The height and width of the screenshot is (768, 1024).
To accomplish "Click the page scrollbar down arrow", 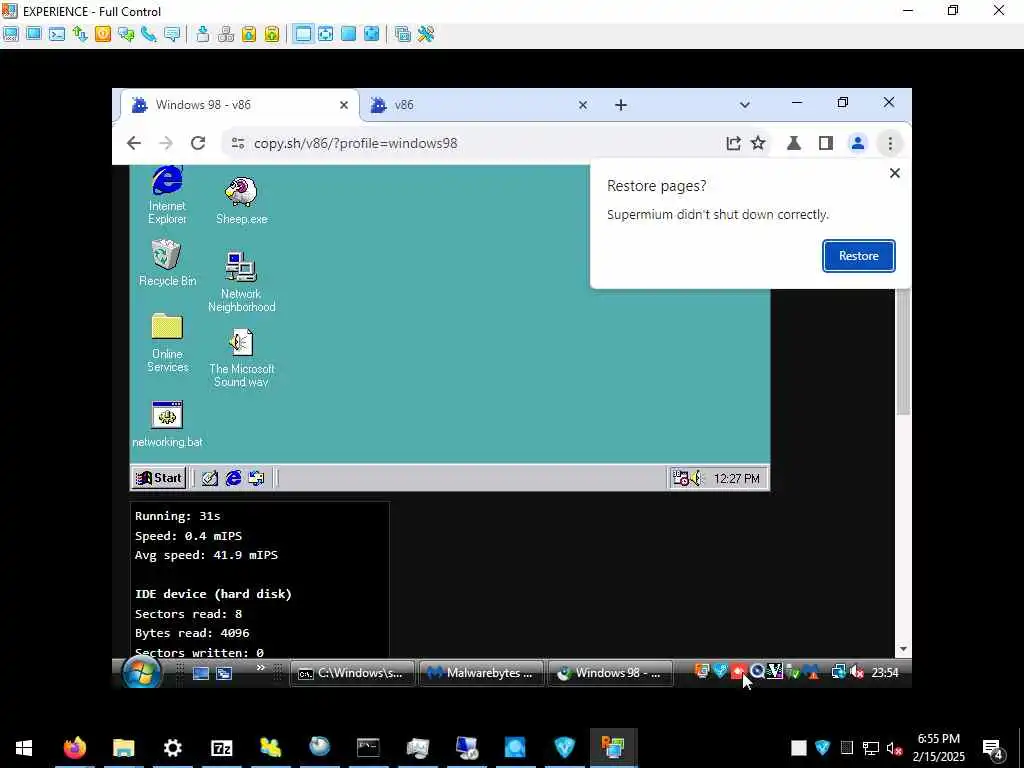I will [x=903, y=649].
